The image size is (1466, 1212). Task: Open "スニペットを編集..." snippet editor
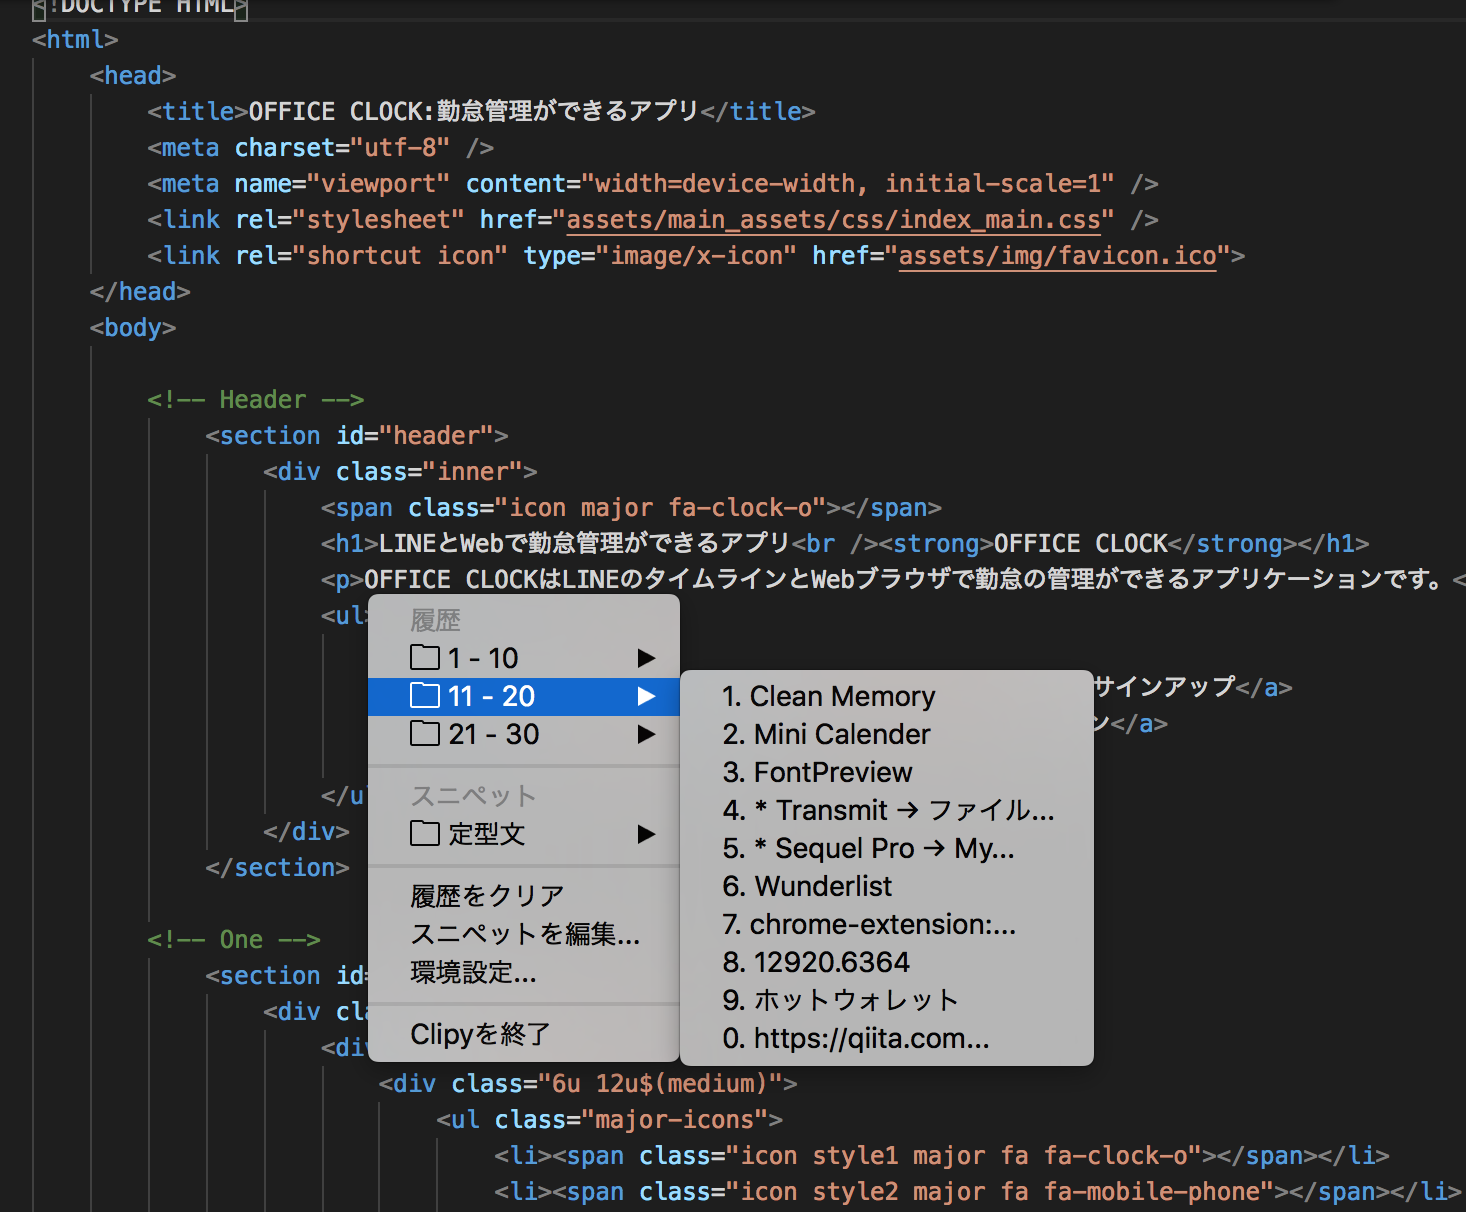(525, 935)
